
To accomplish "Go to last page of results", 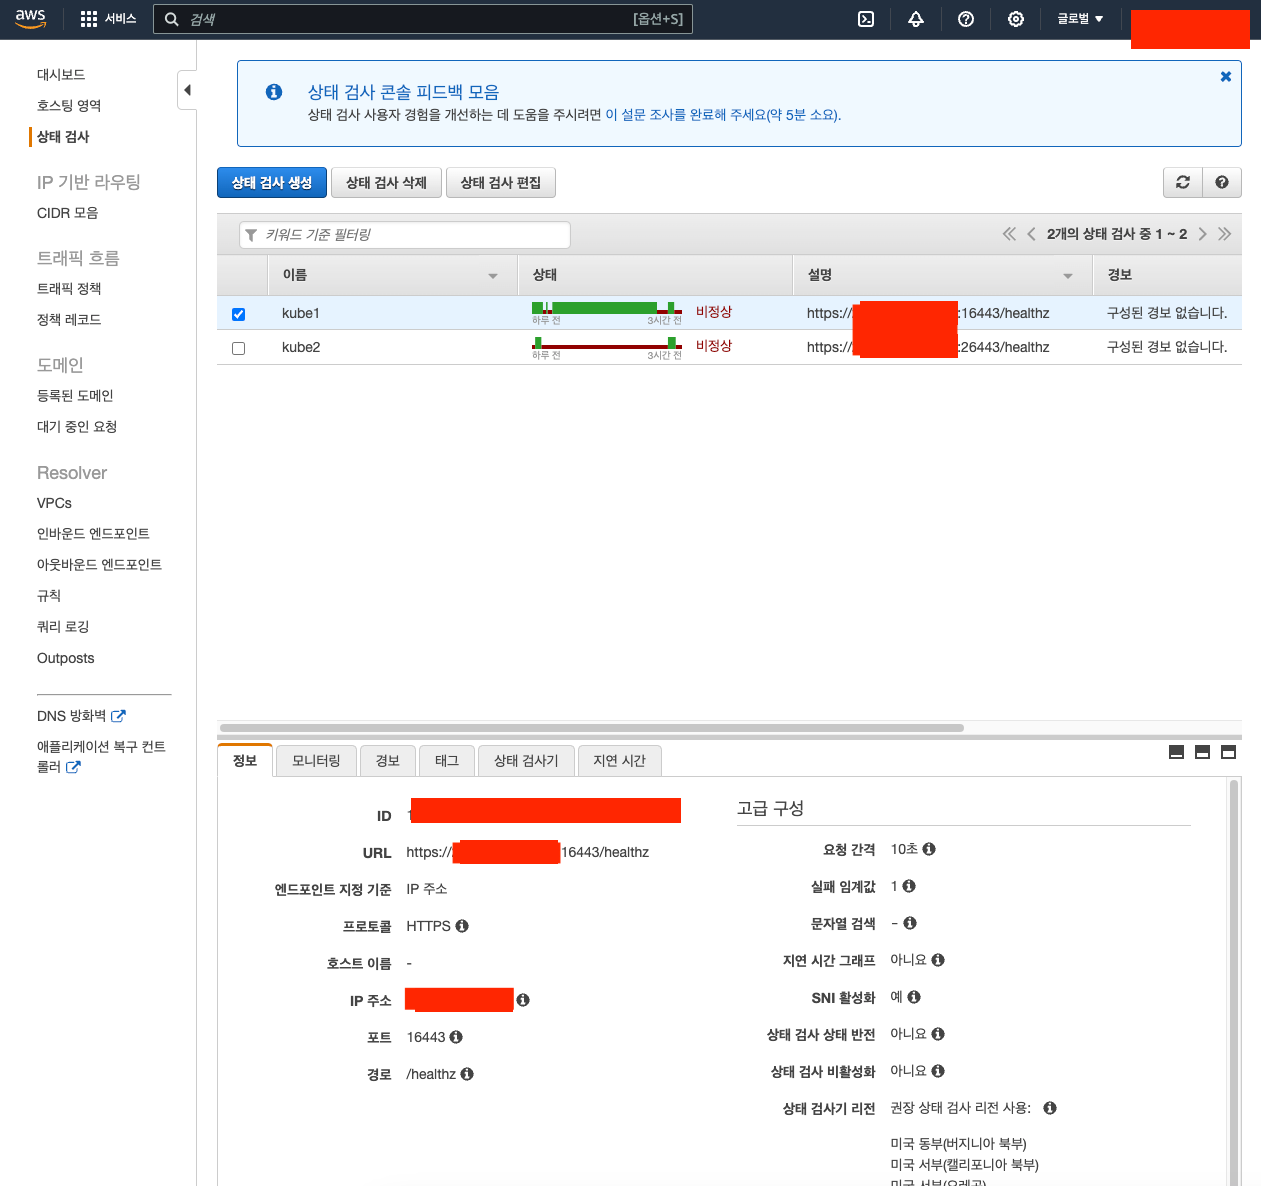I will [x=1225, y=234].
